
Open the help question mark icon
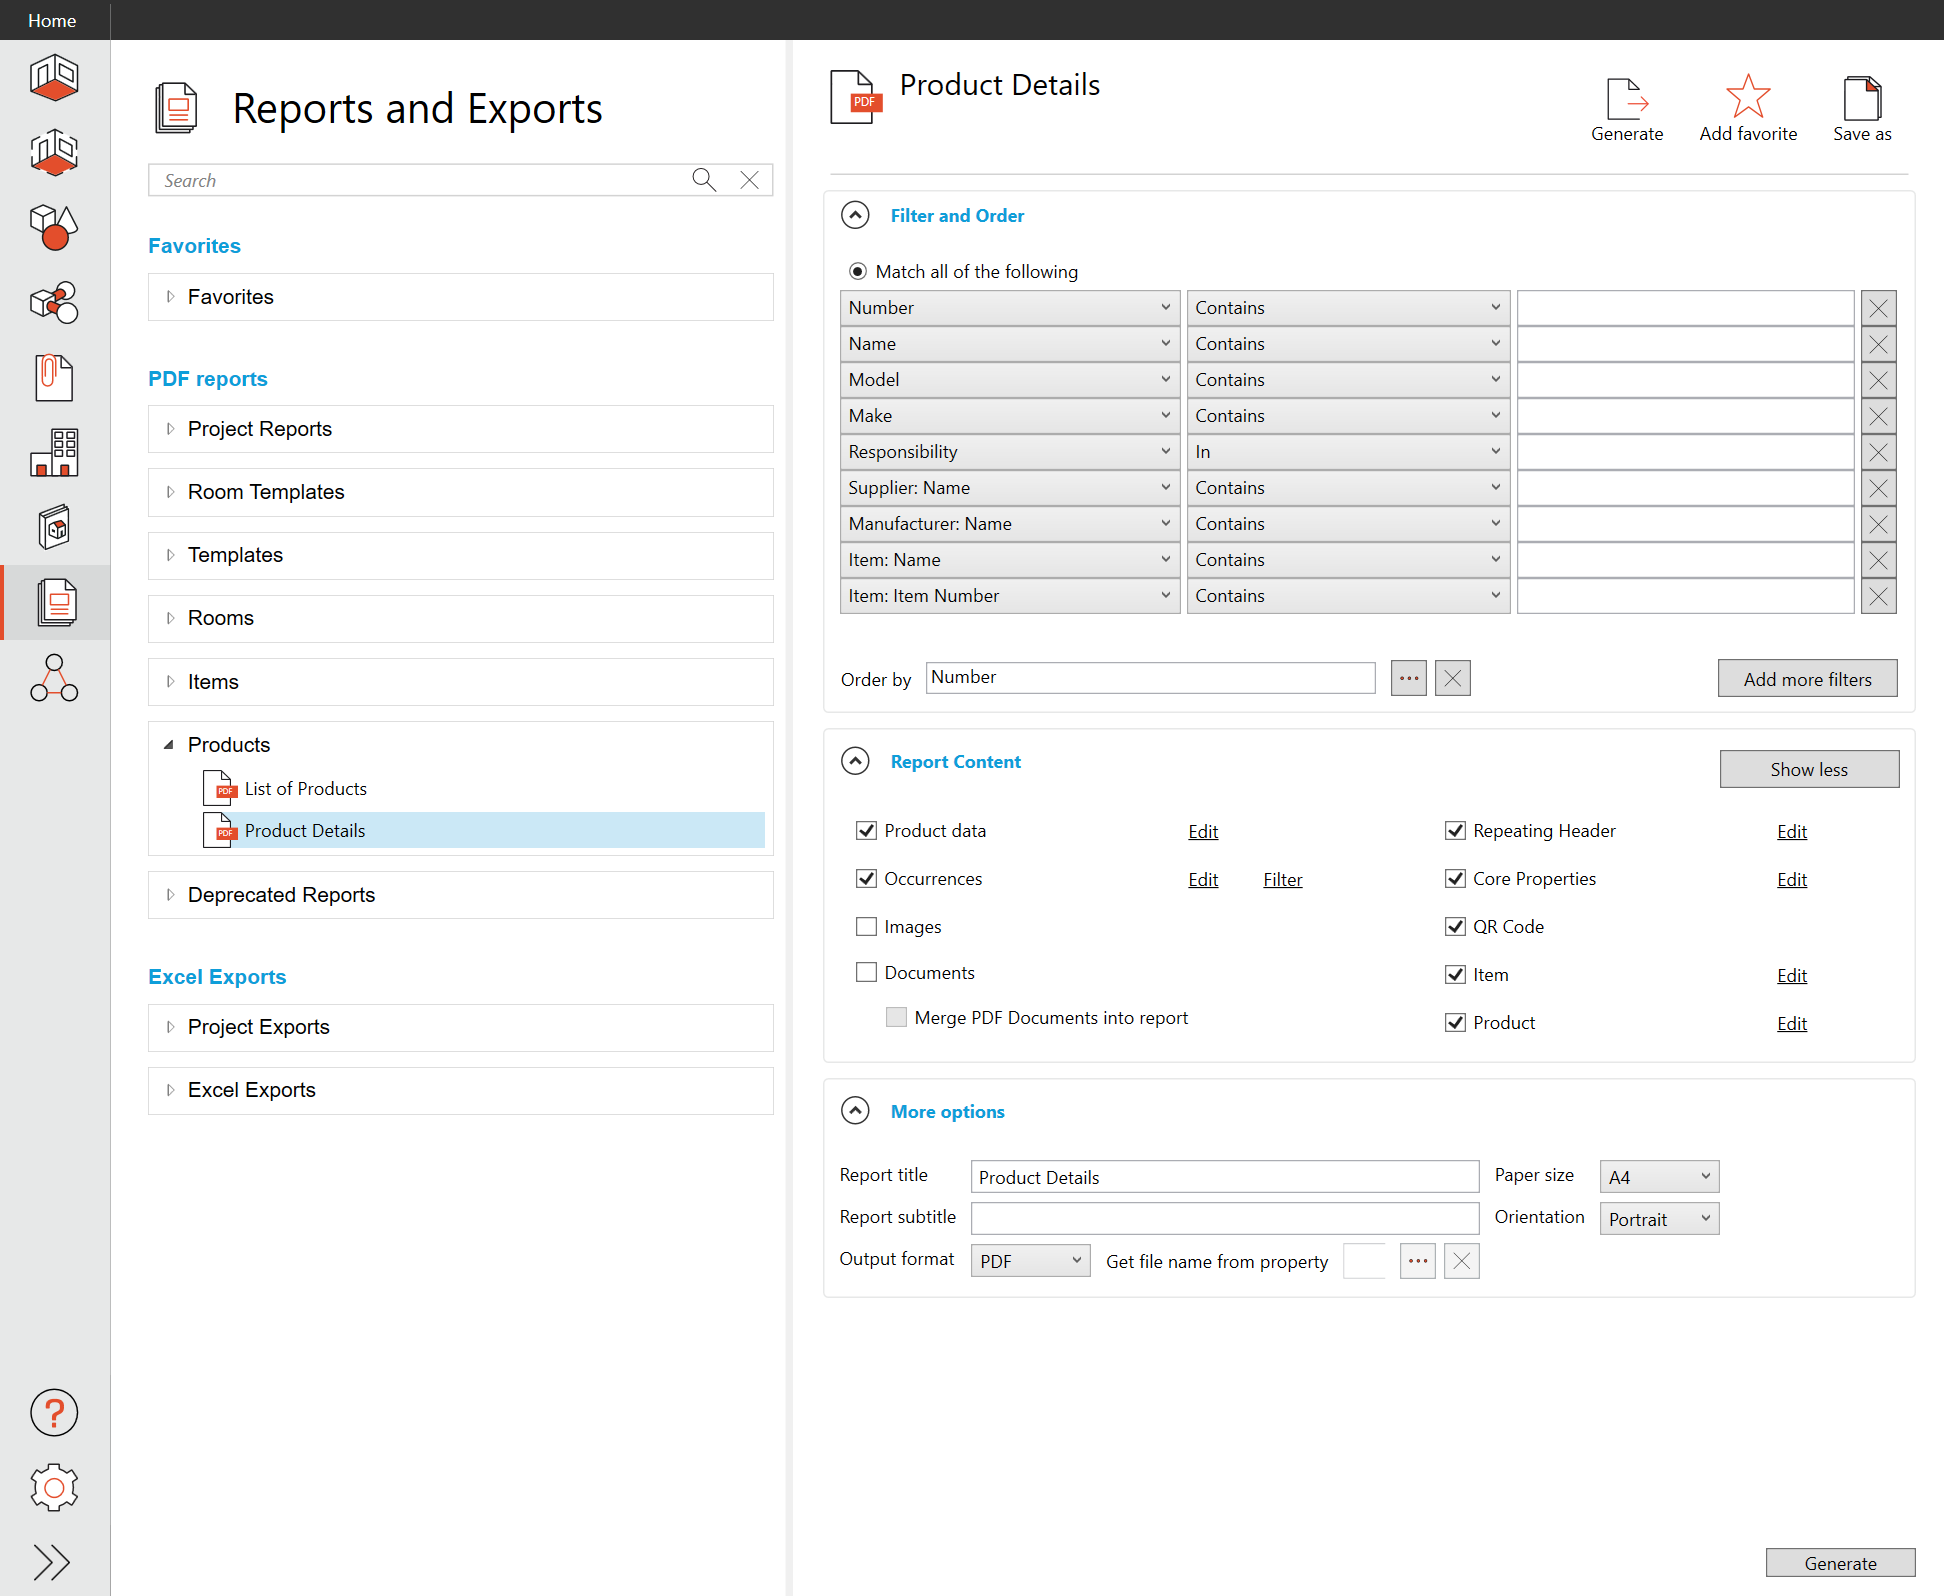[54, 1412]
